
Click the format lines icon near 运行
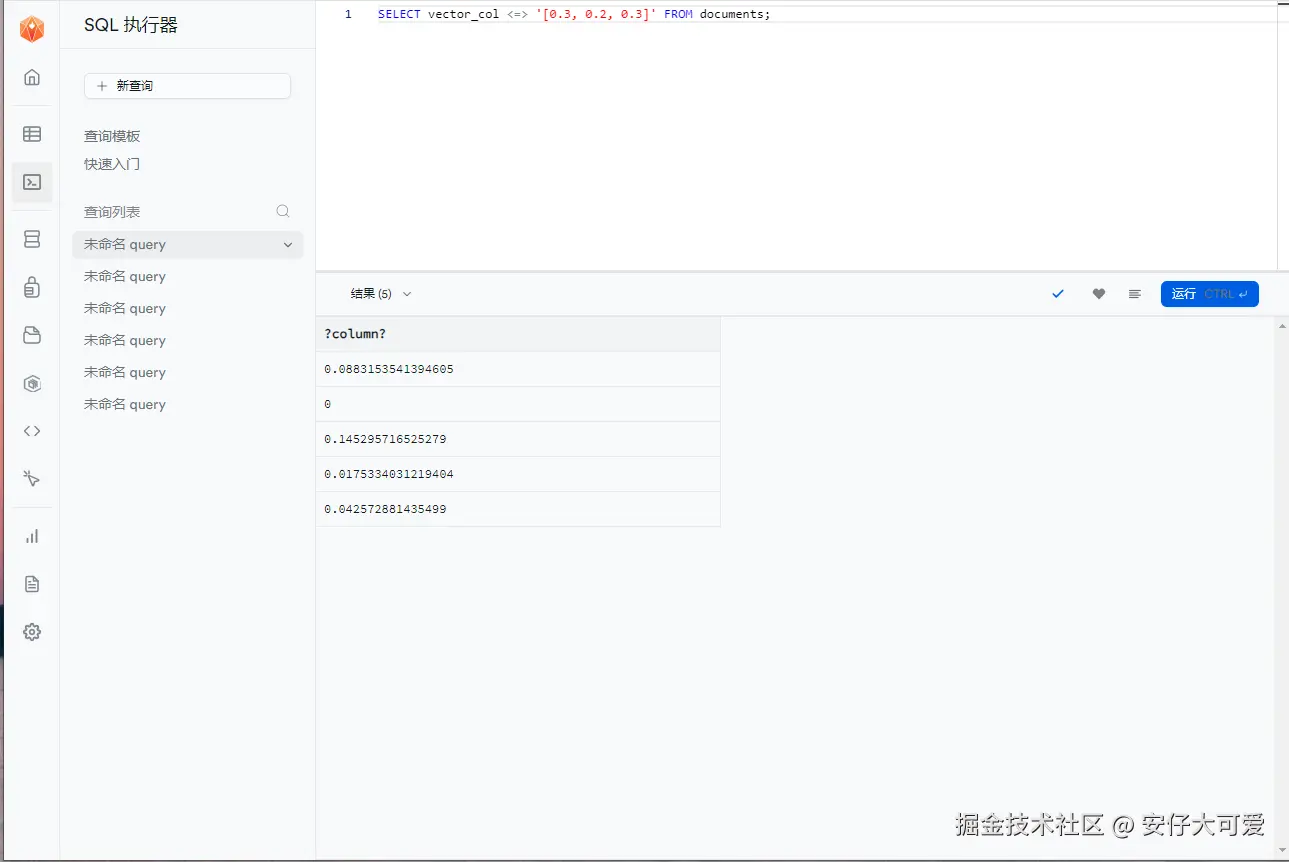1134,294
